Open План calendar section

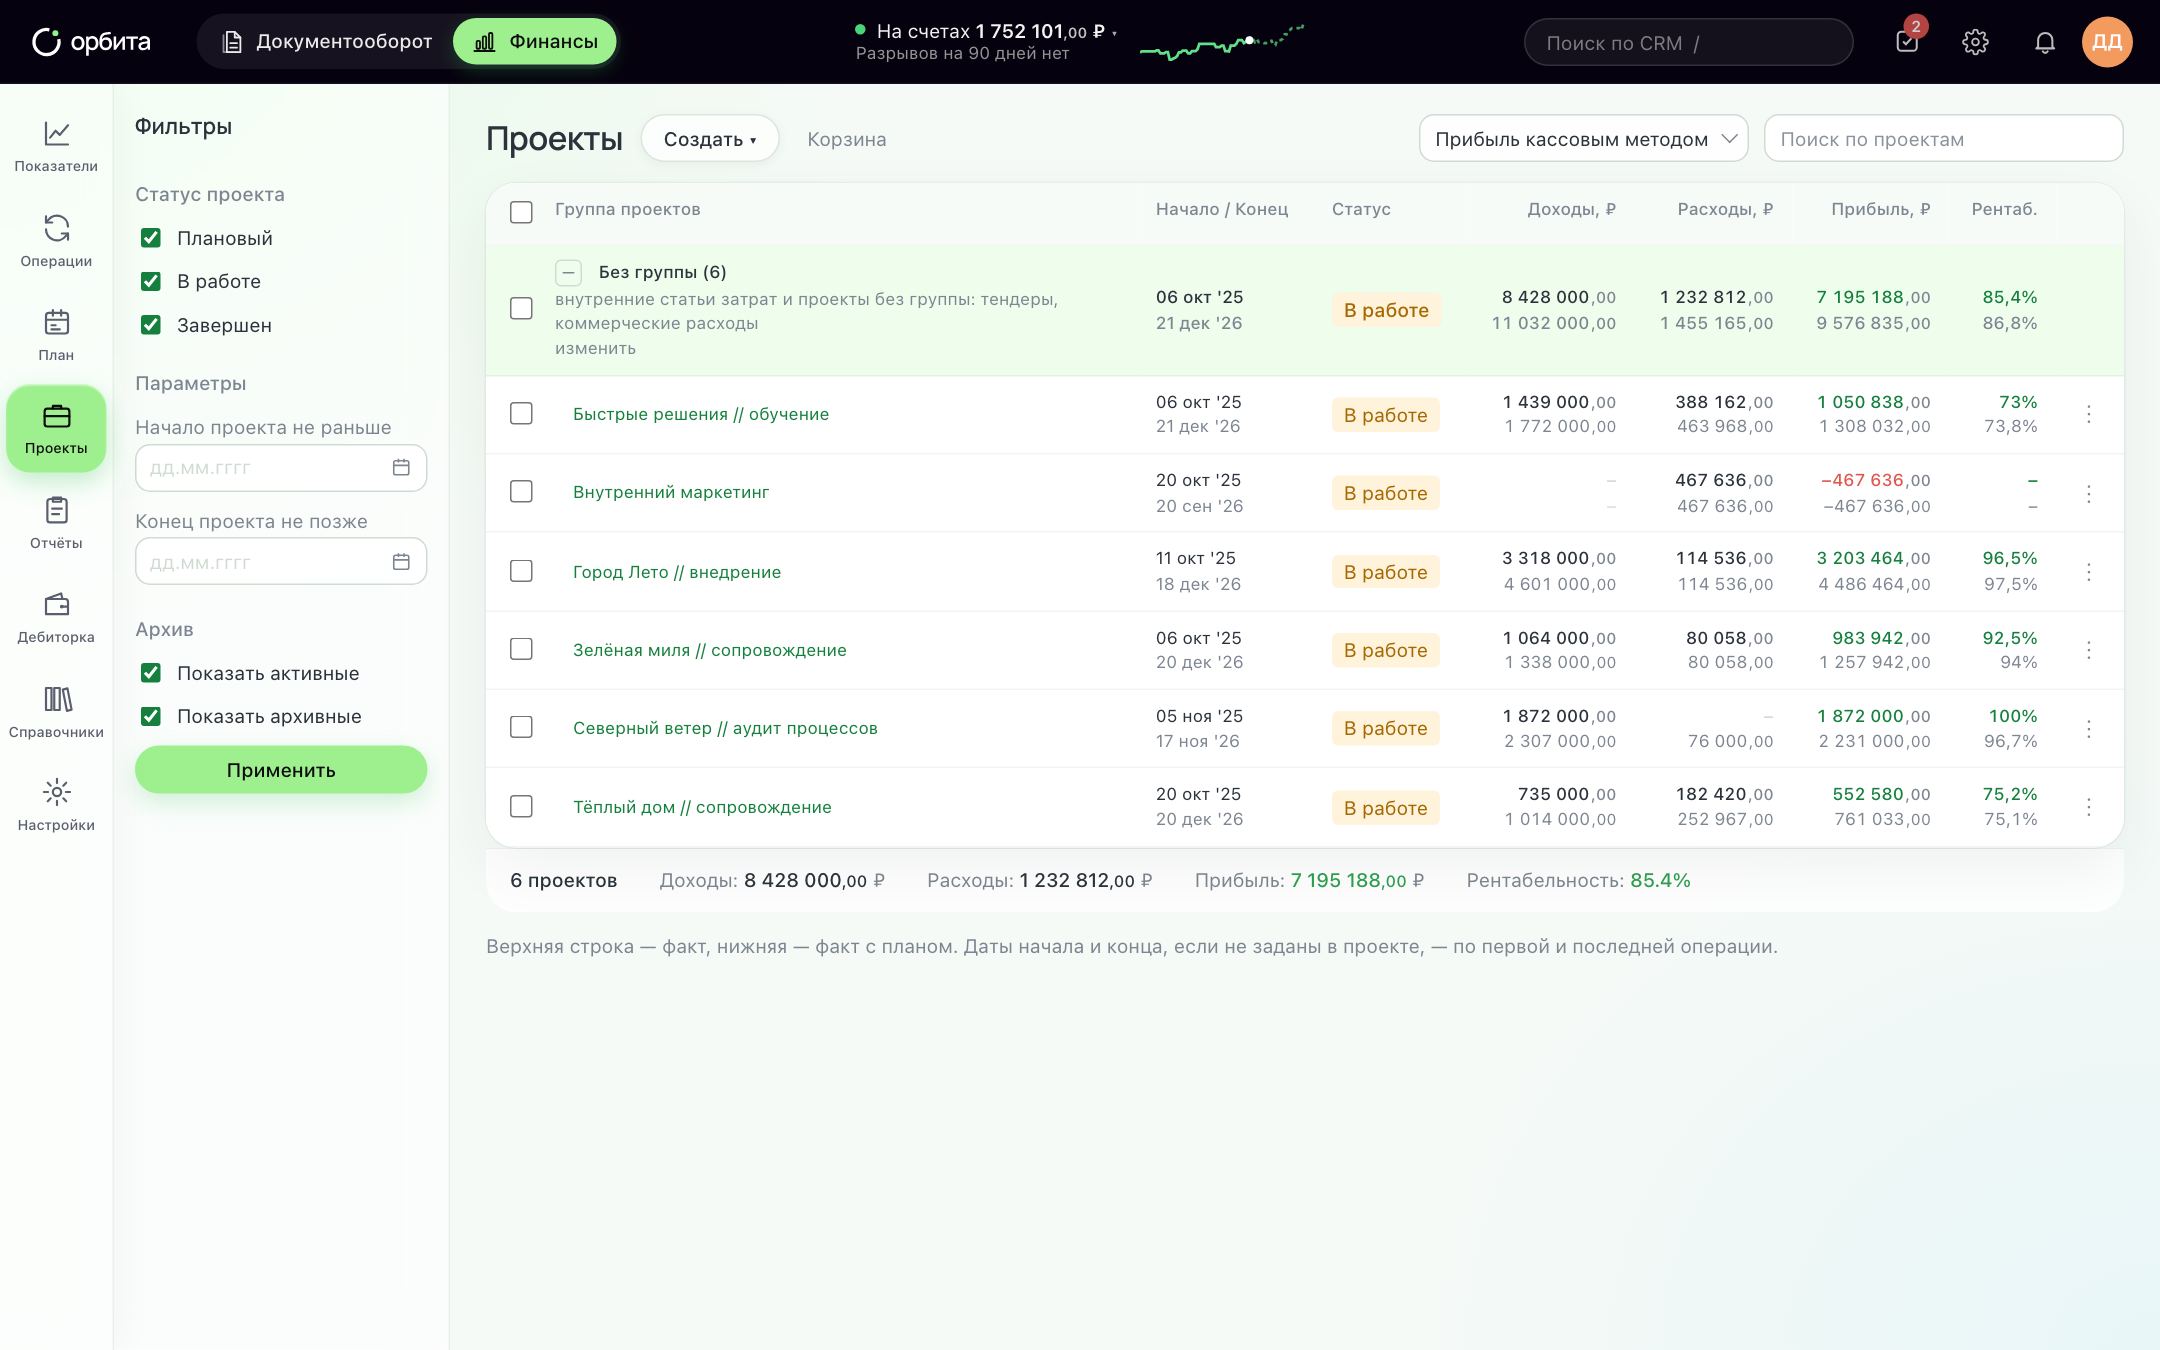(56, 335)
